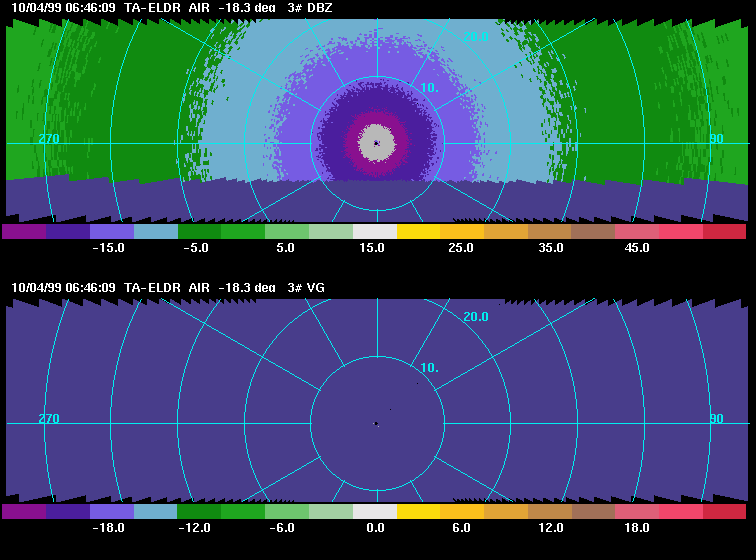Click the '10.' range ring label in DBZ panel
The image size is (756, 560).
tap(430, 88)
